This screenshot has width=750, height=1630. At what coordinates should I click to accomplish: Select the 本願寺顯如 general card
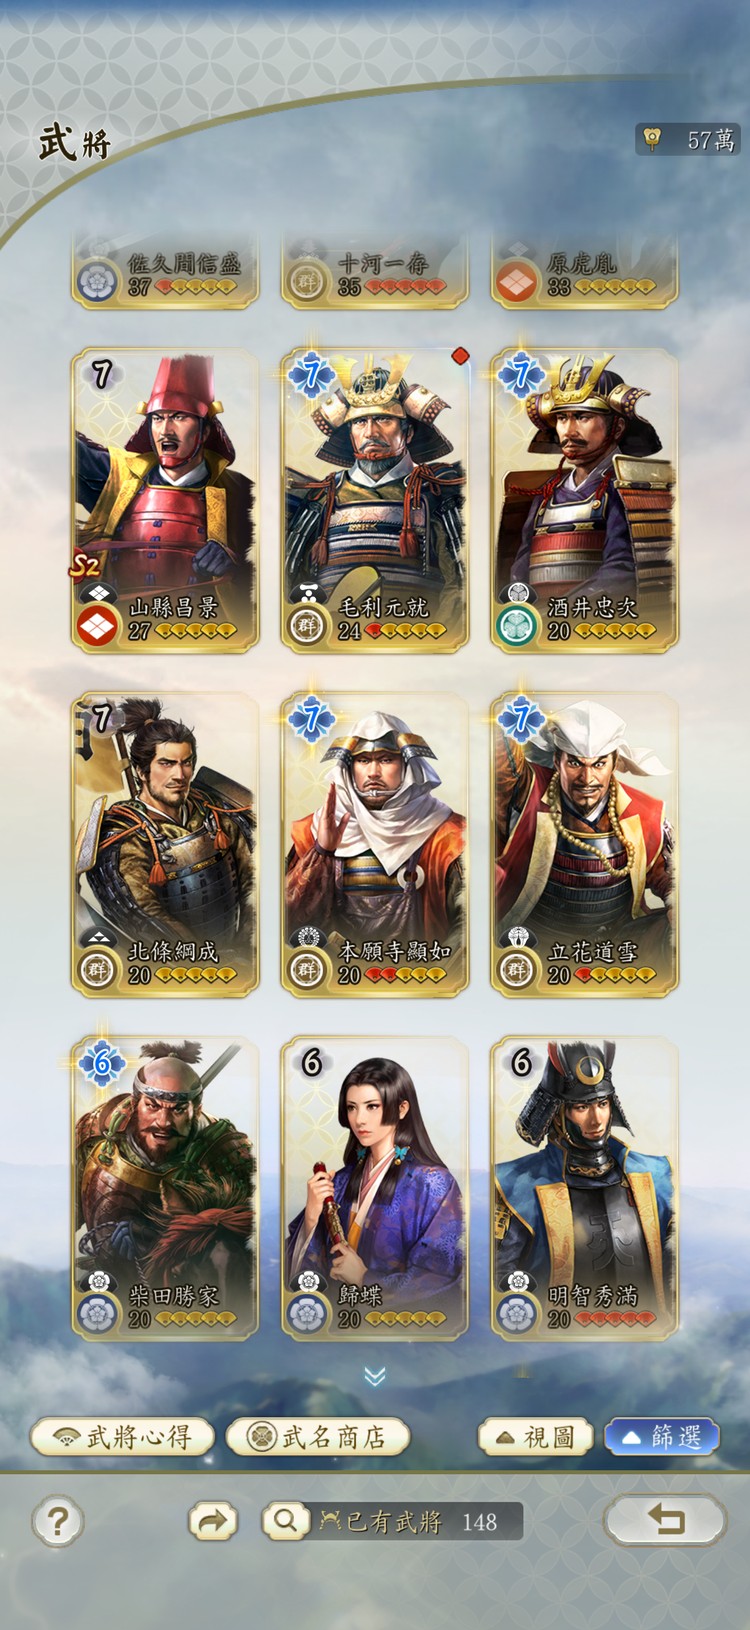click(375, 845)
